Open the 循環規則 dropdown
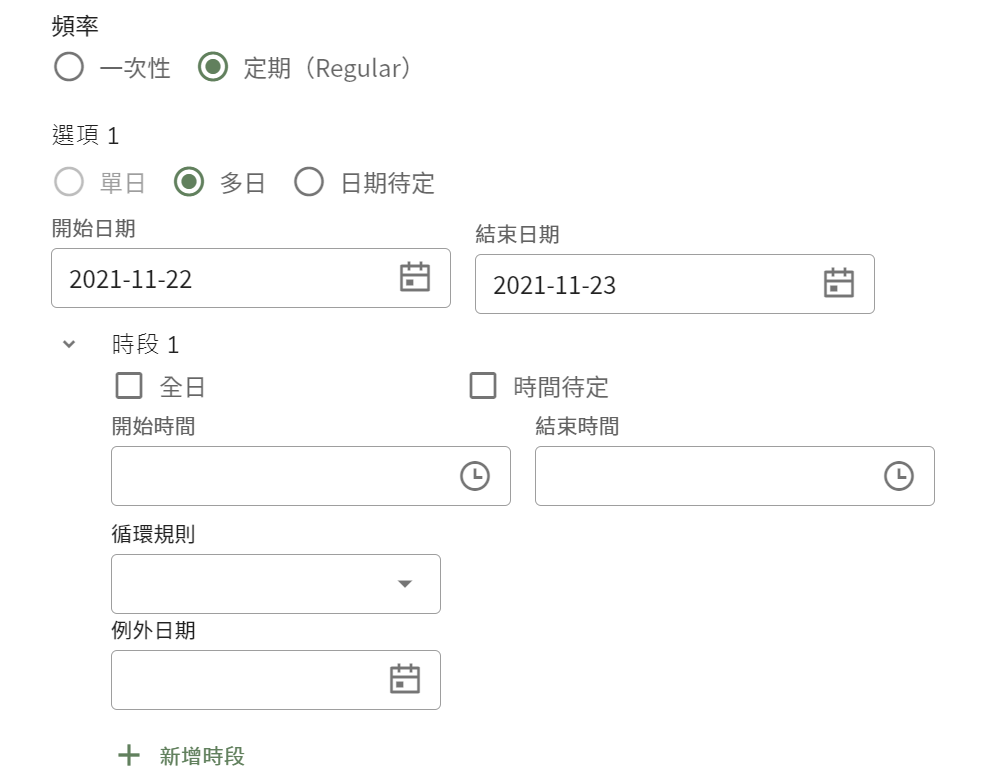994x771 pixels. point(276,584)
